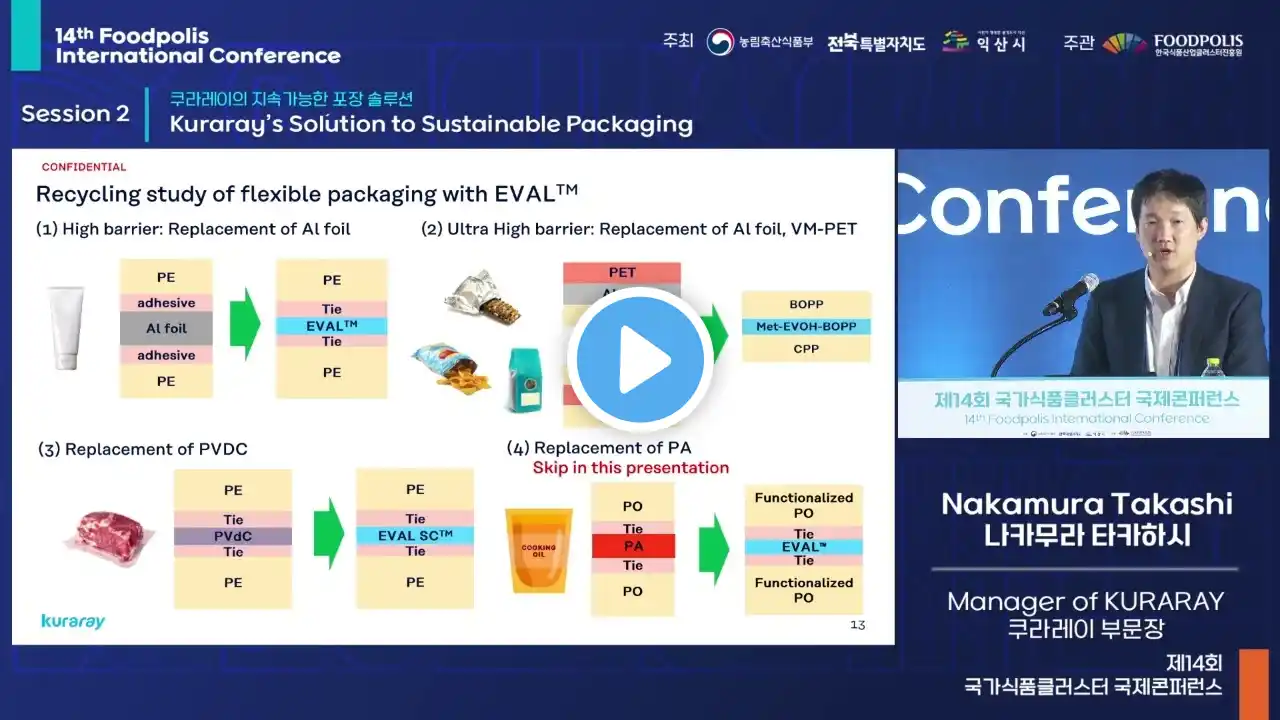The height and width of the screenshot is (720, 1280).
Task: Click '(1) High barrier: Replacement of Al foil'
Action: click(193, 229)
